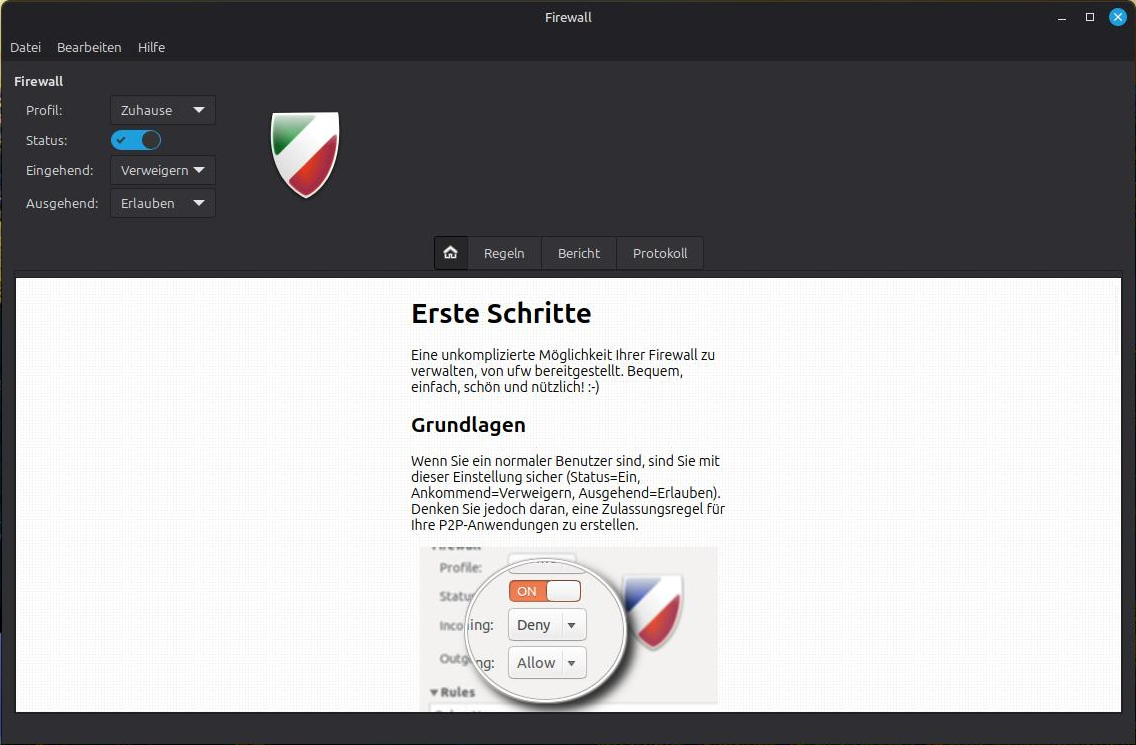
Task: Maximize the Firewall window
Action: (x=1090, y=17)
